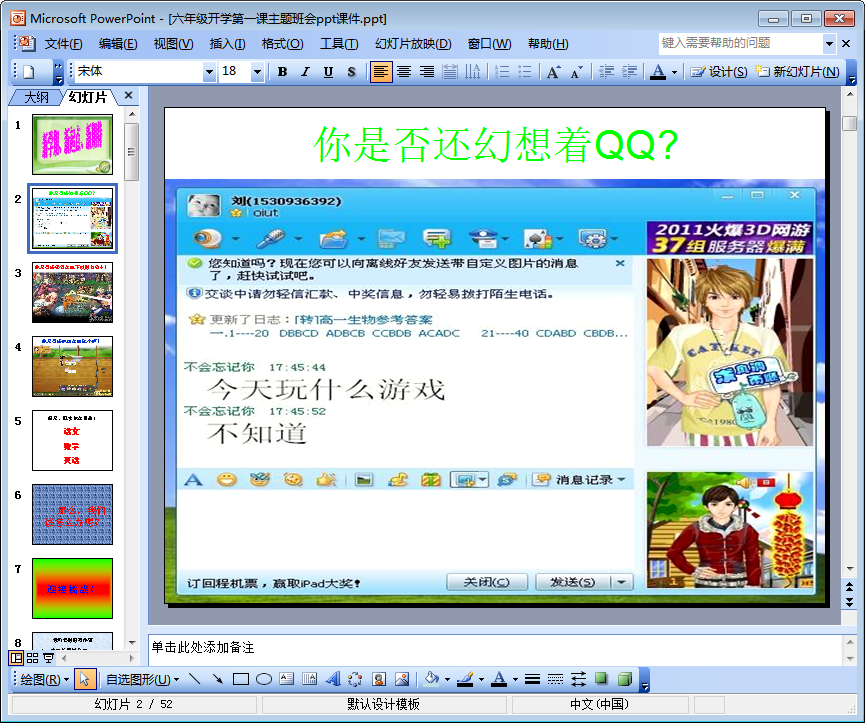This screenshot has height=723, width=865.
Task: Insert diagram or organization chart
Action: (x=355, y=679)
